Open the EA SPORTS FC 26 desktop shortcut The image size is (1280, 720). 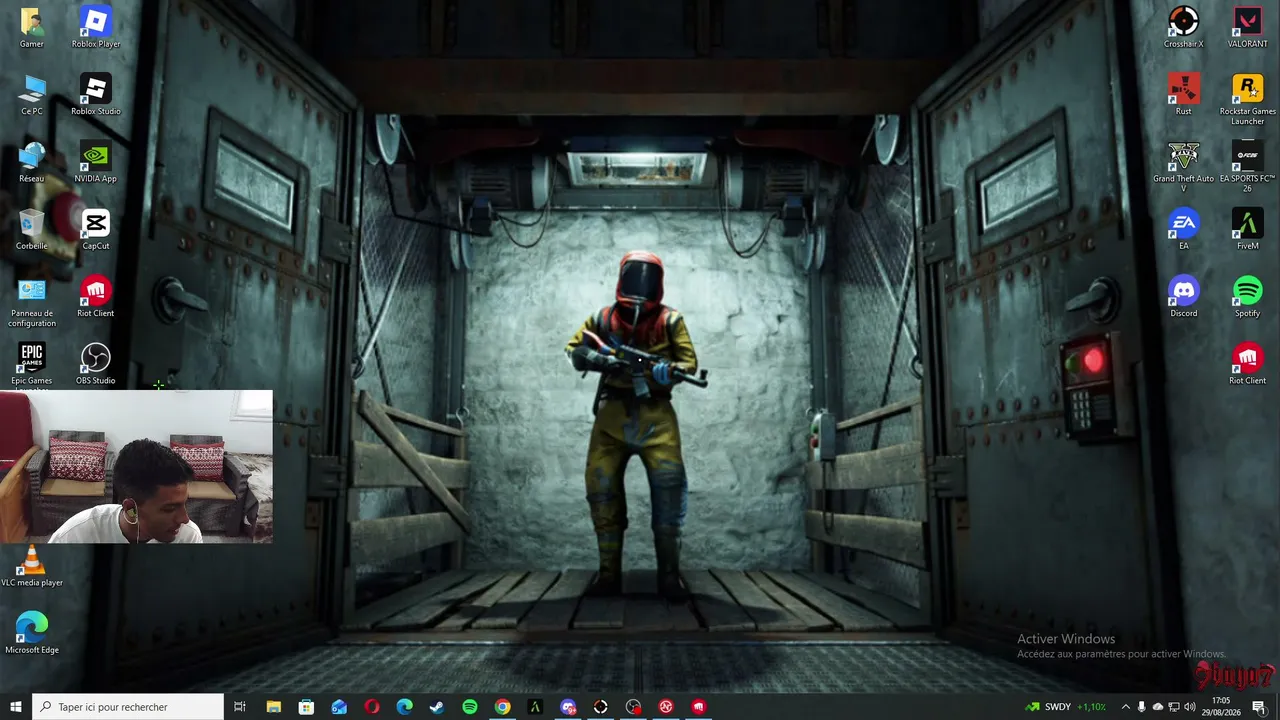pos(1248,167)
